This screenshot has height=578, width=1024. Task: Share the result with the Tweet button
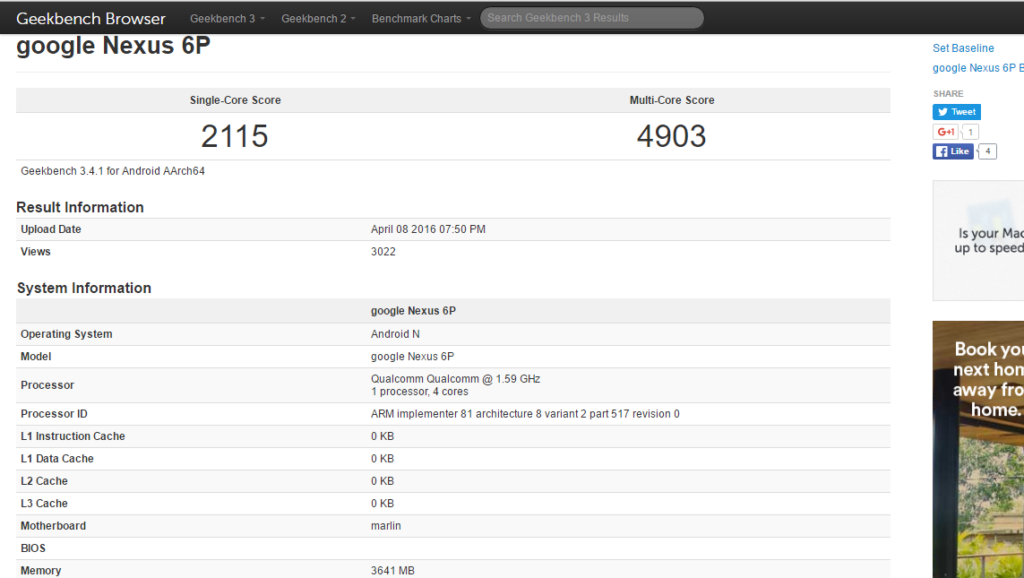point(957,112)
